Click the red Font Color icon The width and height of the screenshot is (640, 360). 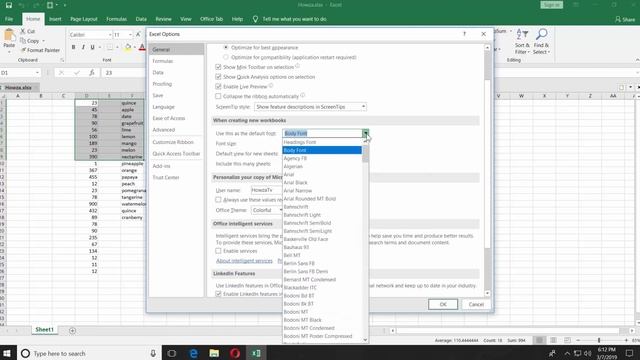142,47
